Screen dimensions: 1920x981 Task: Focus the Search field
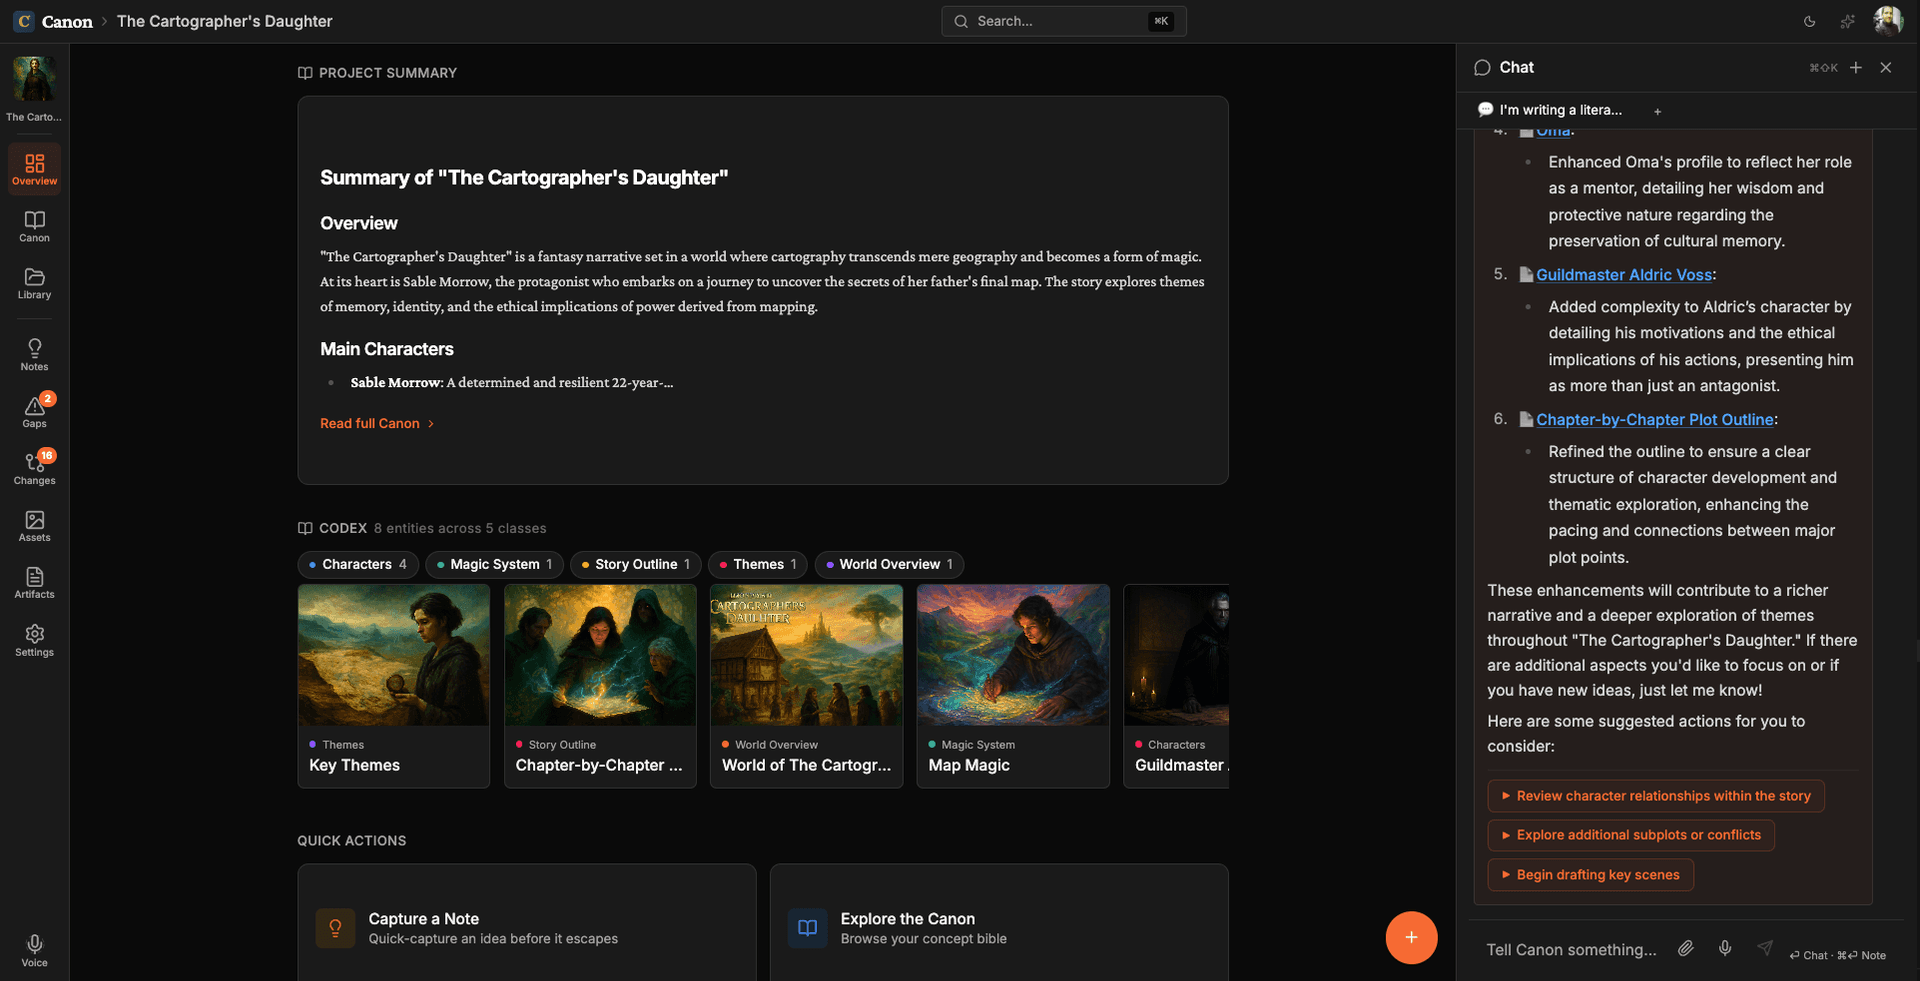(x=1063, y=21)
